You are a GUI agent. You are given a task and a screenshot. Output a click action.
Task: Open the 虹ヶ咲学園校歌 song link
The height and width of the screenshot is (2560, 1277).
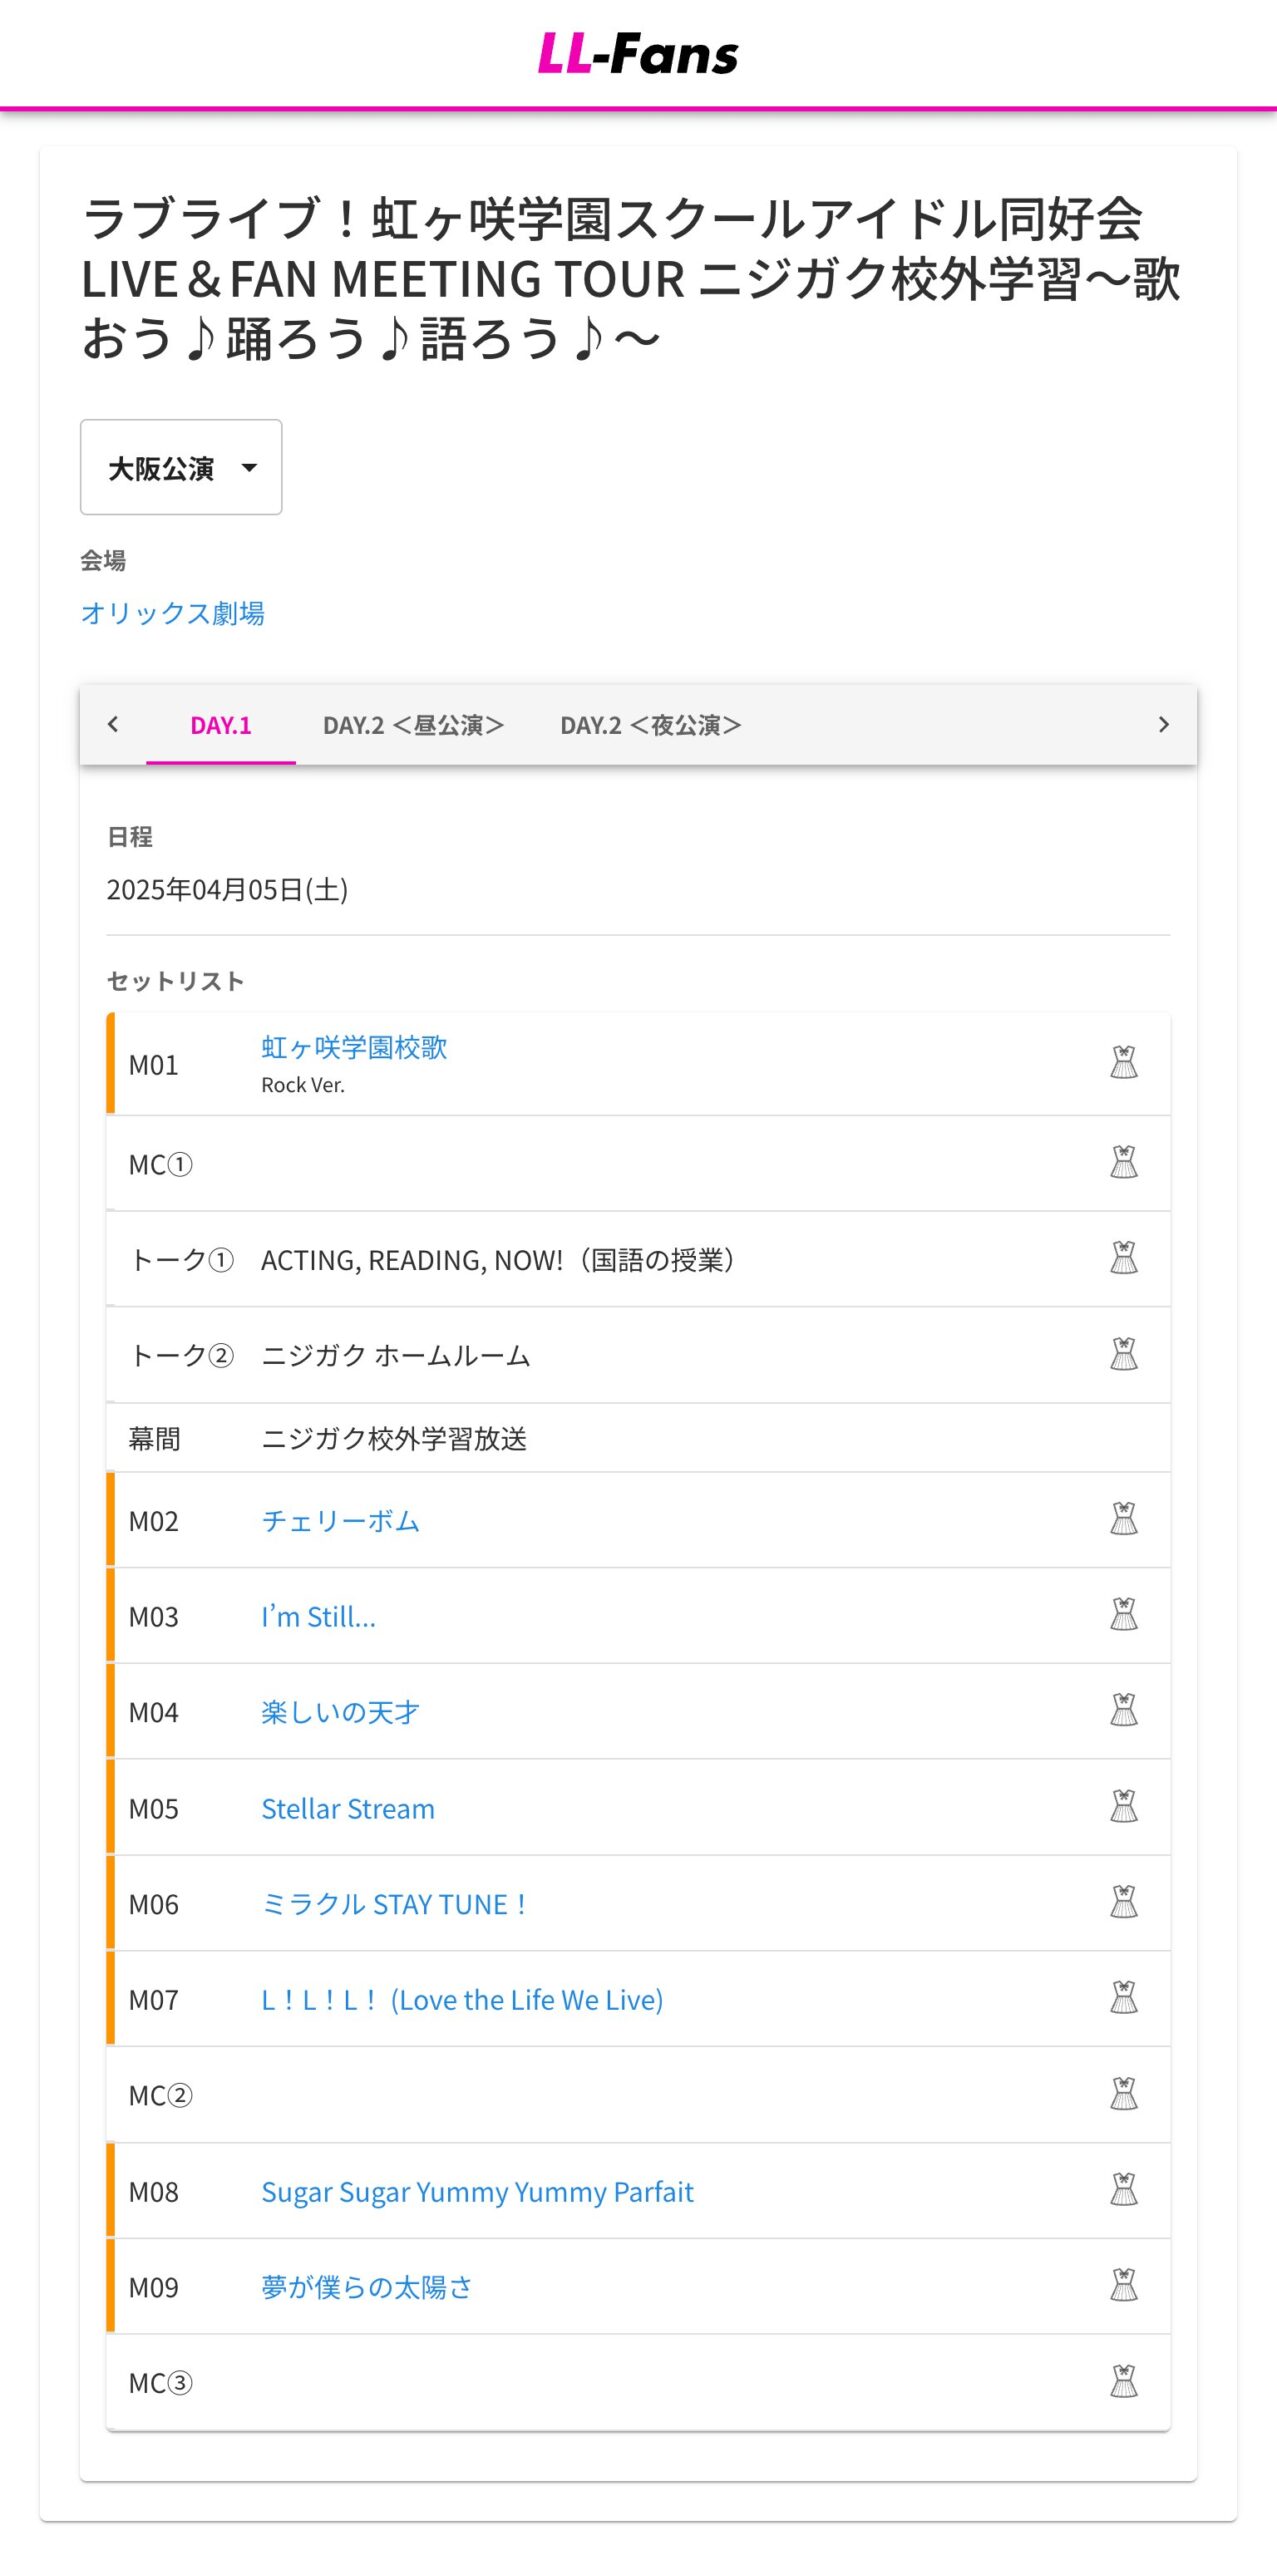pyautogui.click(x=354, y=1047)
